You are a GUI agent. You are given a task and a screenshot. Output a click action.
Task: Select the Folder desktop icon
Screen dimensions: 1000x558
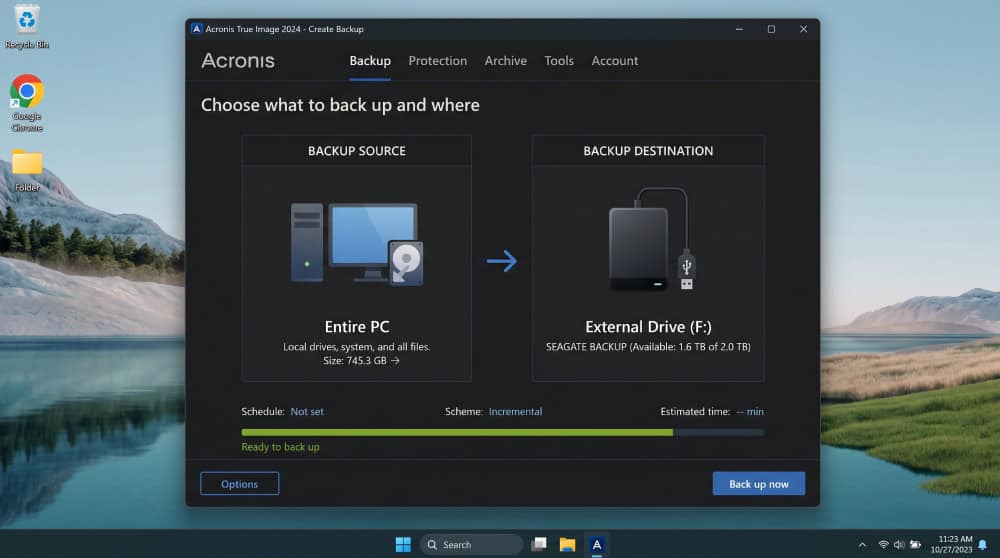coord(27,170)
